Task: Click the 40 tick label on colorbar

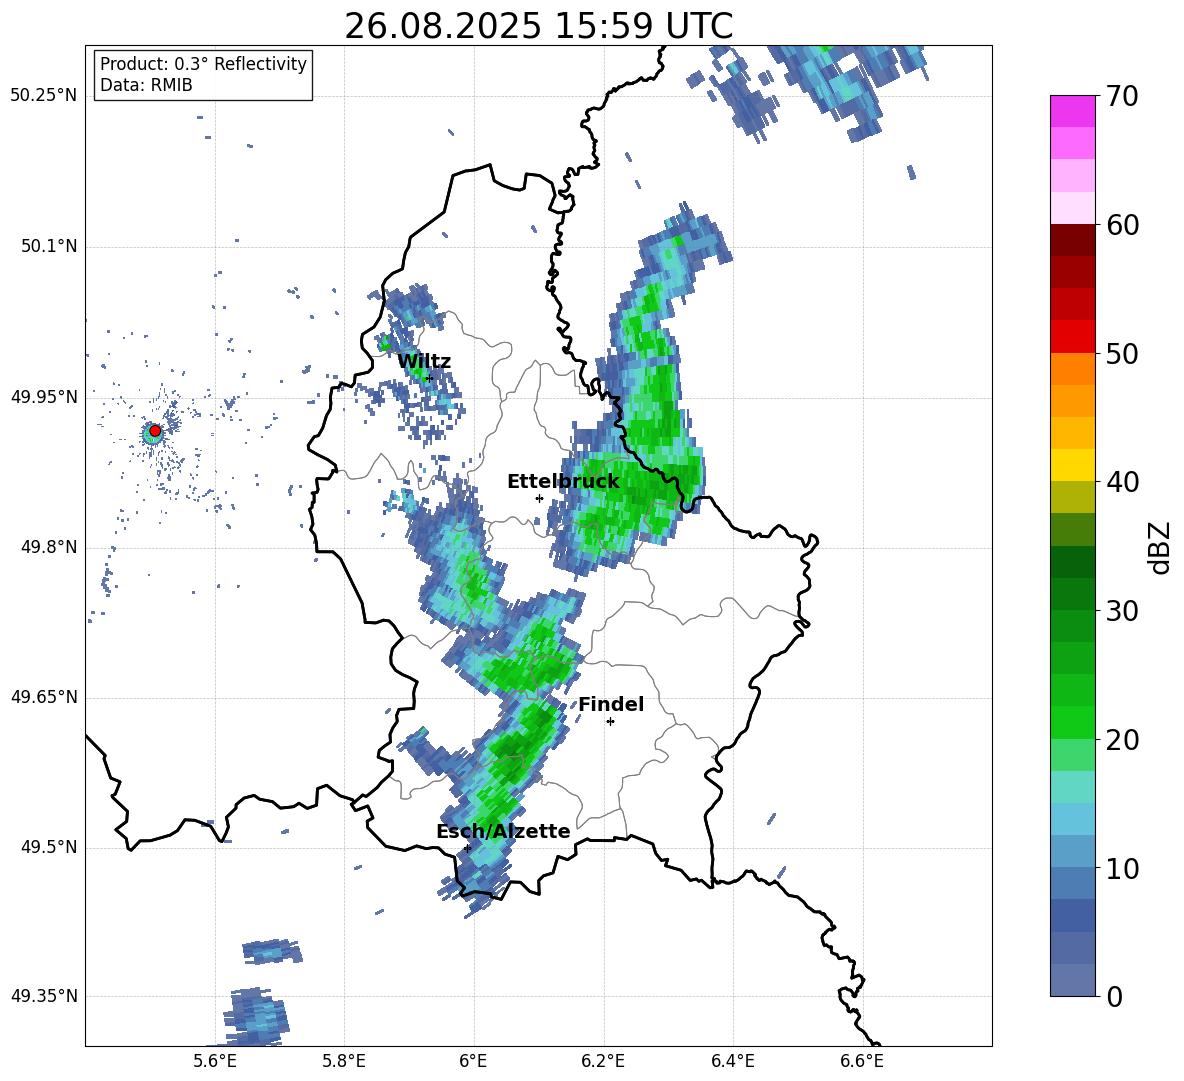Action: (1122, 482)
